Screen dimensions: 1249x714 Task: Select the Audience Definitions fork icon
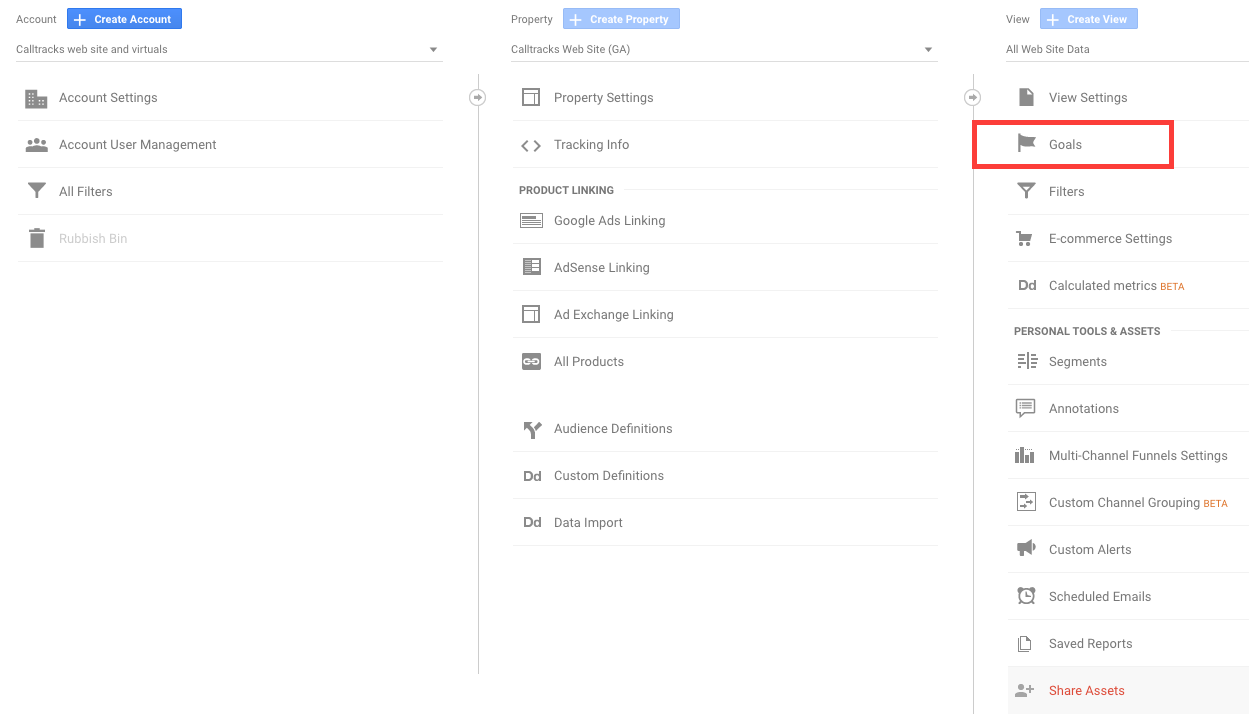(531, 429)
